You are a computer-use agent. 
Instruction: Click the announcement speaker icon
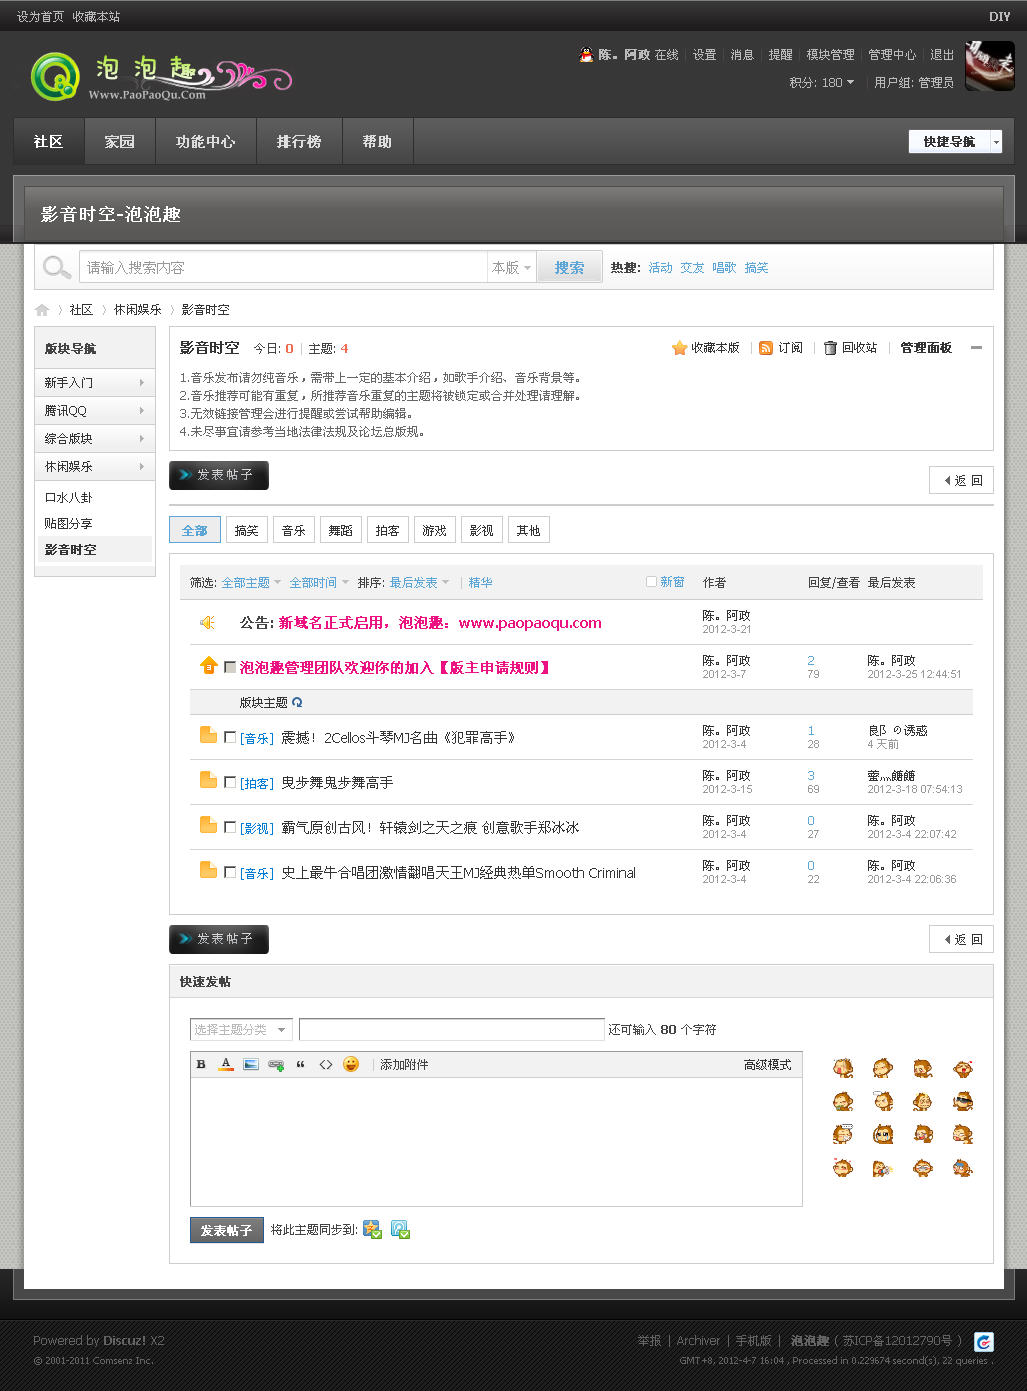(208, 622)
